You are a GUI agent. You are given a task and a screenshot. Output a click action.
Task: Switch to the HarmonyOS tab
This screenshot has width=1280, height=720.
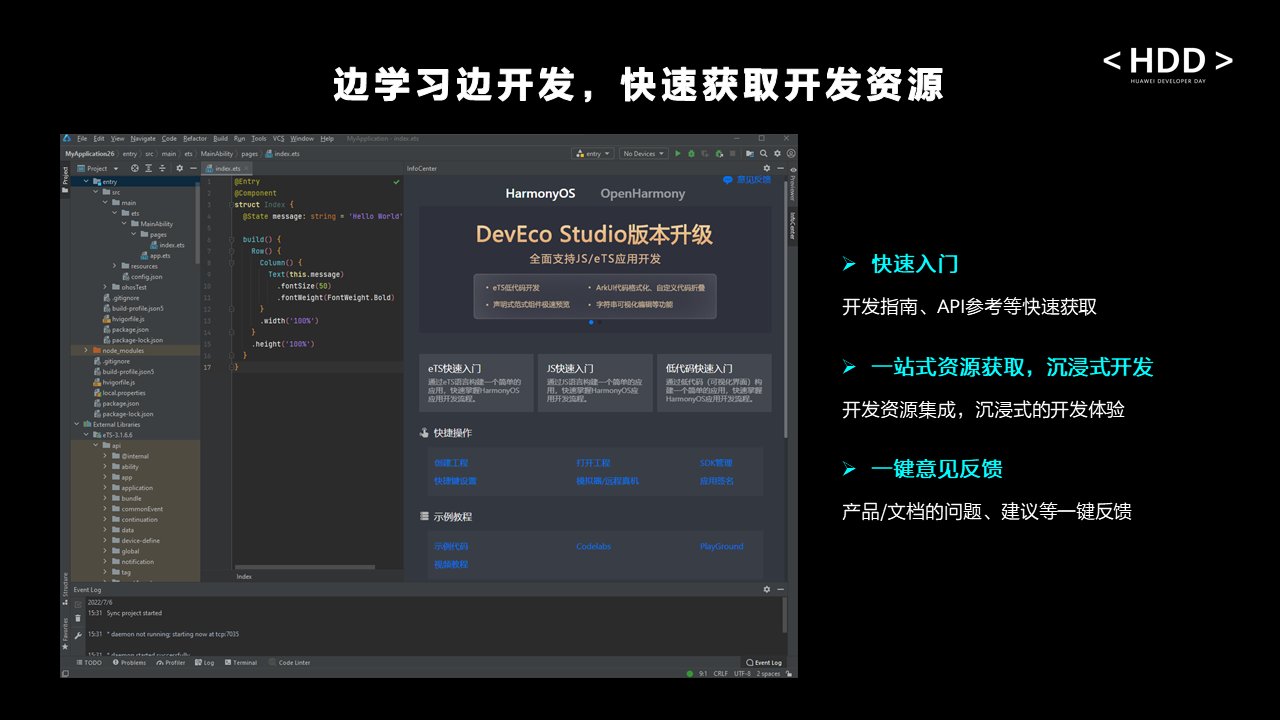(x=540, y=193)
